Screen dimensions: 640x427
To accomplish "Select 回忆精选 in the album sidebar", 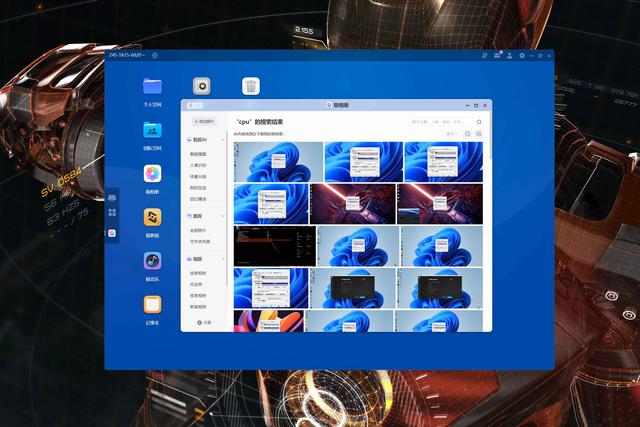I will [x=198, y=199].
